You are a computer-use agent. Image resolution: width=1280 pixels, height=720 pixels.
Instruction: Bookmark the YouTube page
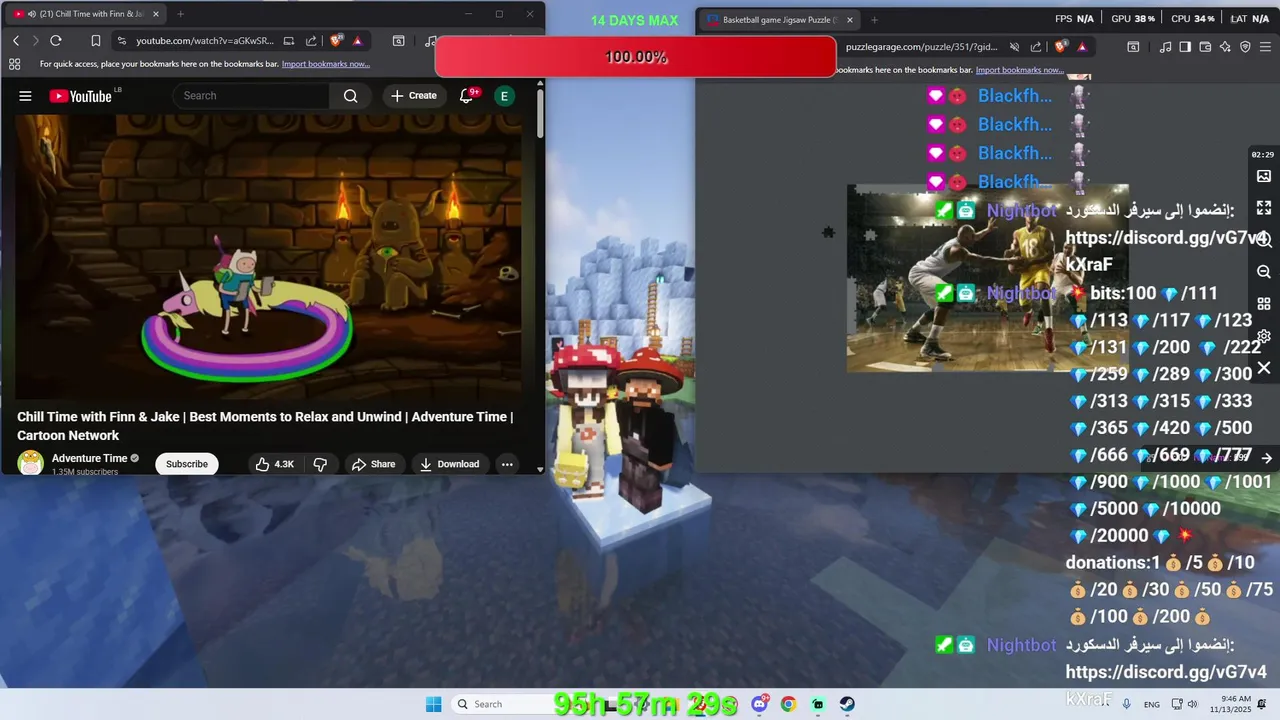tap(96, 41)
